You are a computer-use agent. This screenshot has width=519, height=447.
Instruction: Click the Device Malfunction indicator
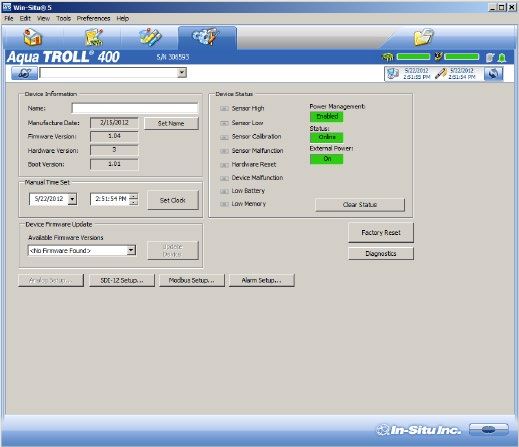(x=224, y=178)
